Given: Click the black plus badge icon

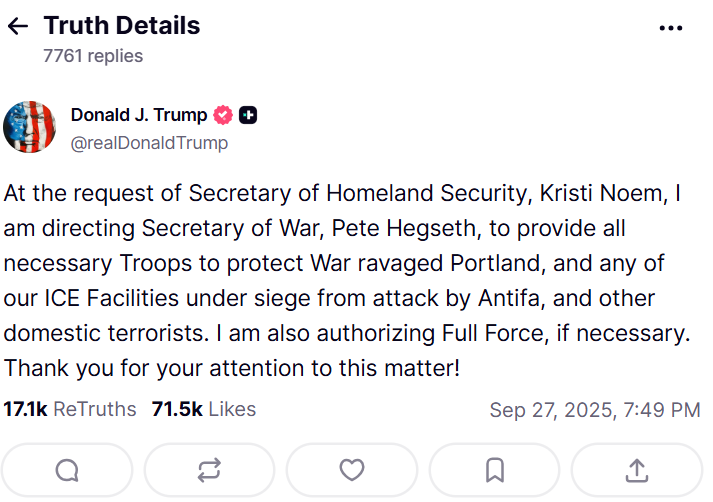Looking at the screenshot, I should click(249, 115).
